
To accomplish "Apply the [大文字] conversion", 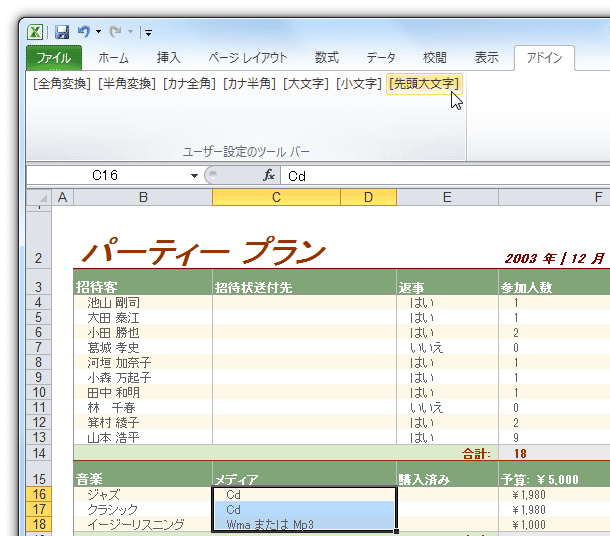I will 306,84.
